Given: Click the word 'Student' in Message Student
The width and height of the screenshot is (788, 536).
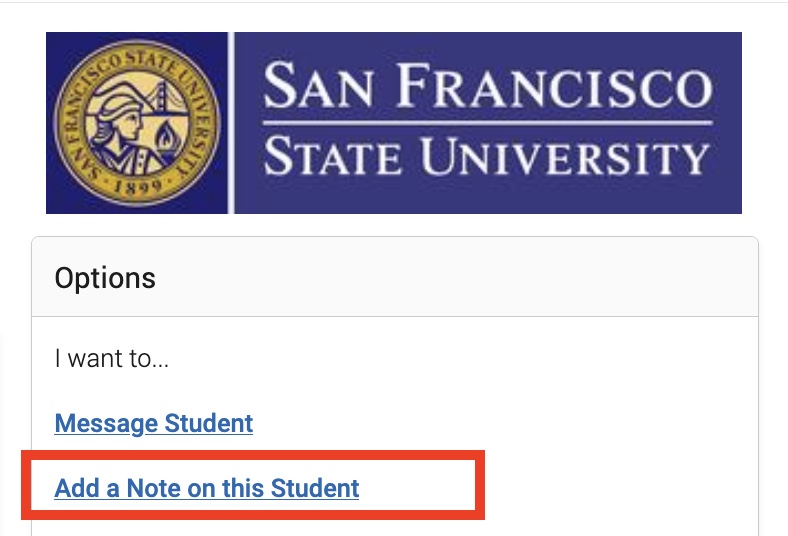Looking at the screenshot, I should (209, 423).
